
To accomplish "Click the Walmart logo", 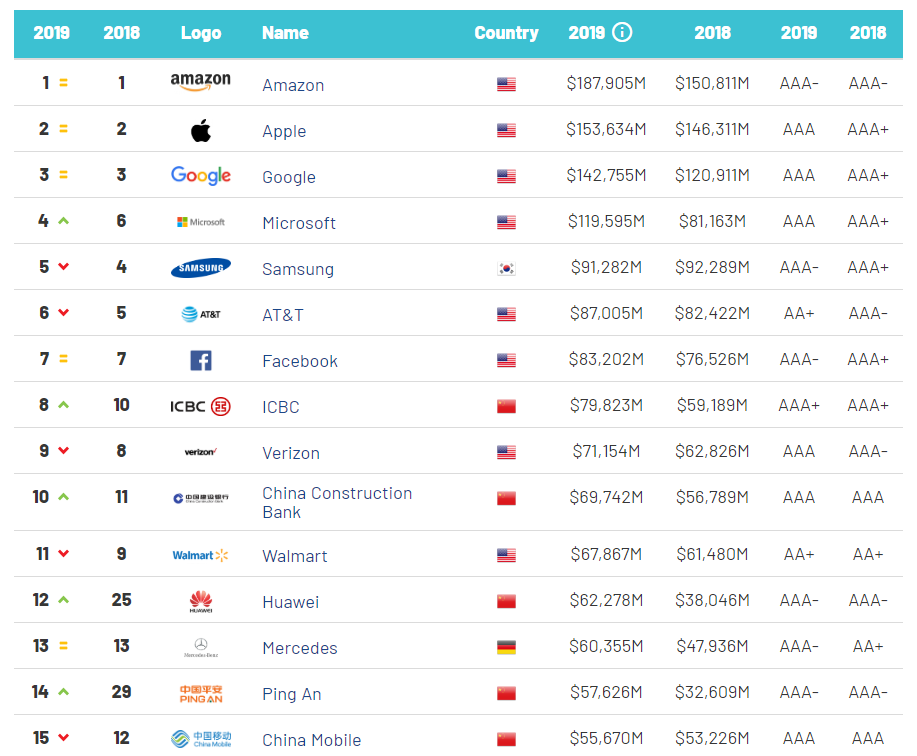I will pyautogui.click(x=201, y=555).
